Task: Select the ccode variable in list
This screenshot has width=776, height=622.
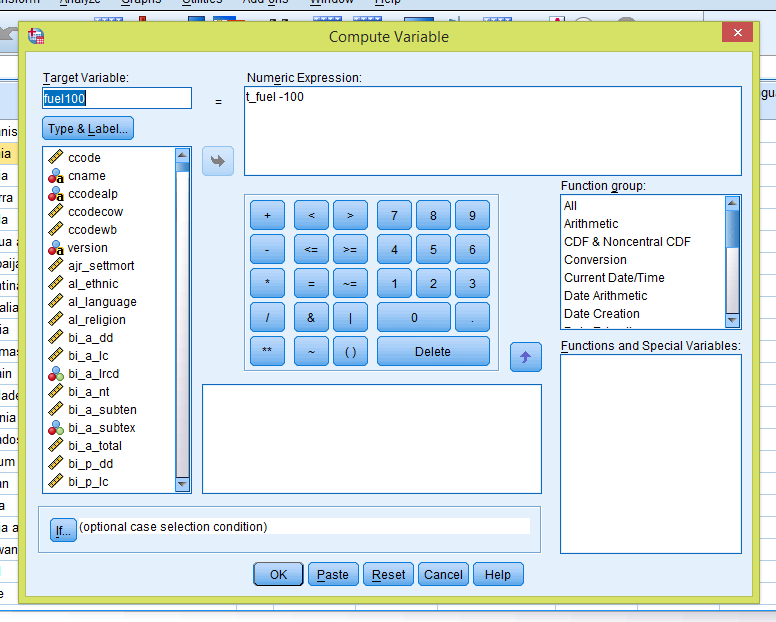Action: 84,158
